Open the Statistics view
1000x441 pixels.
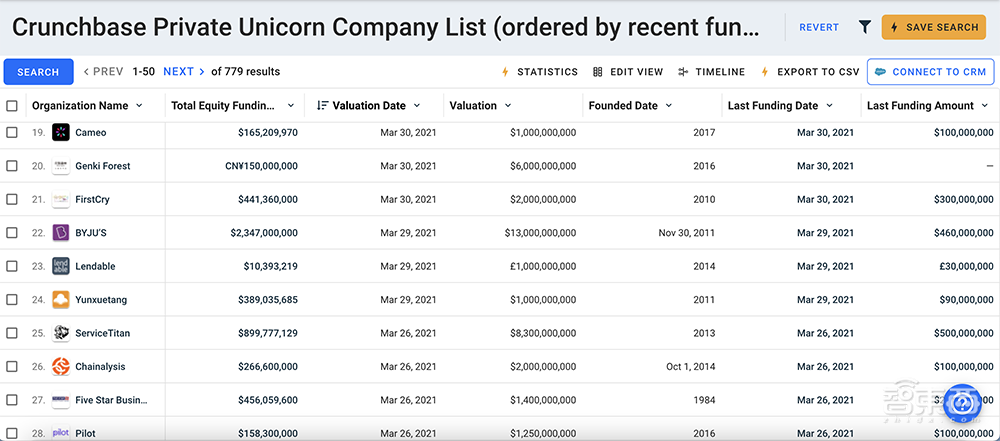coord(540,72)
